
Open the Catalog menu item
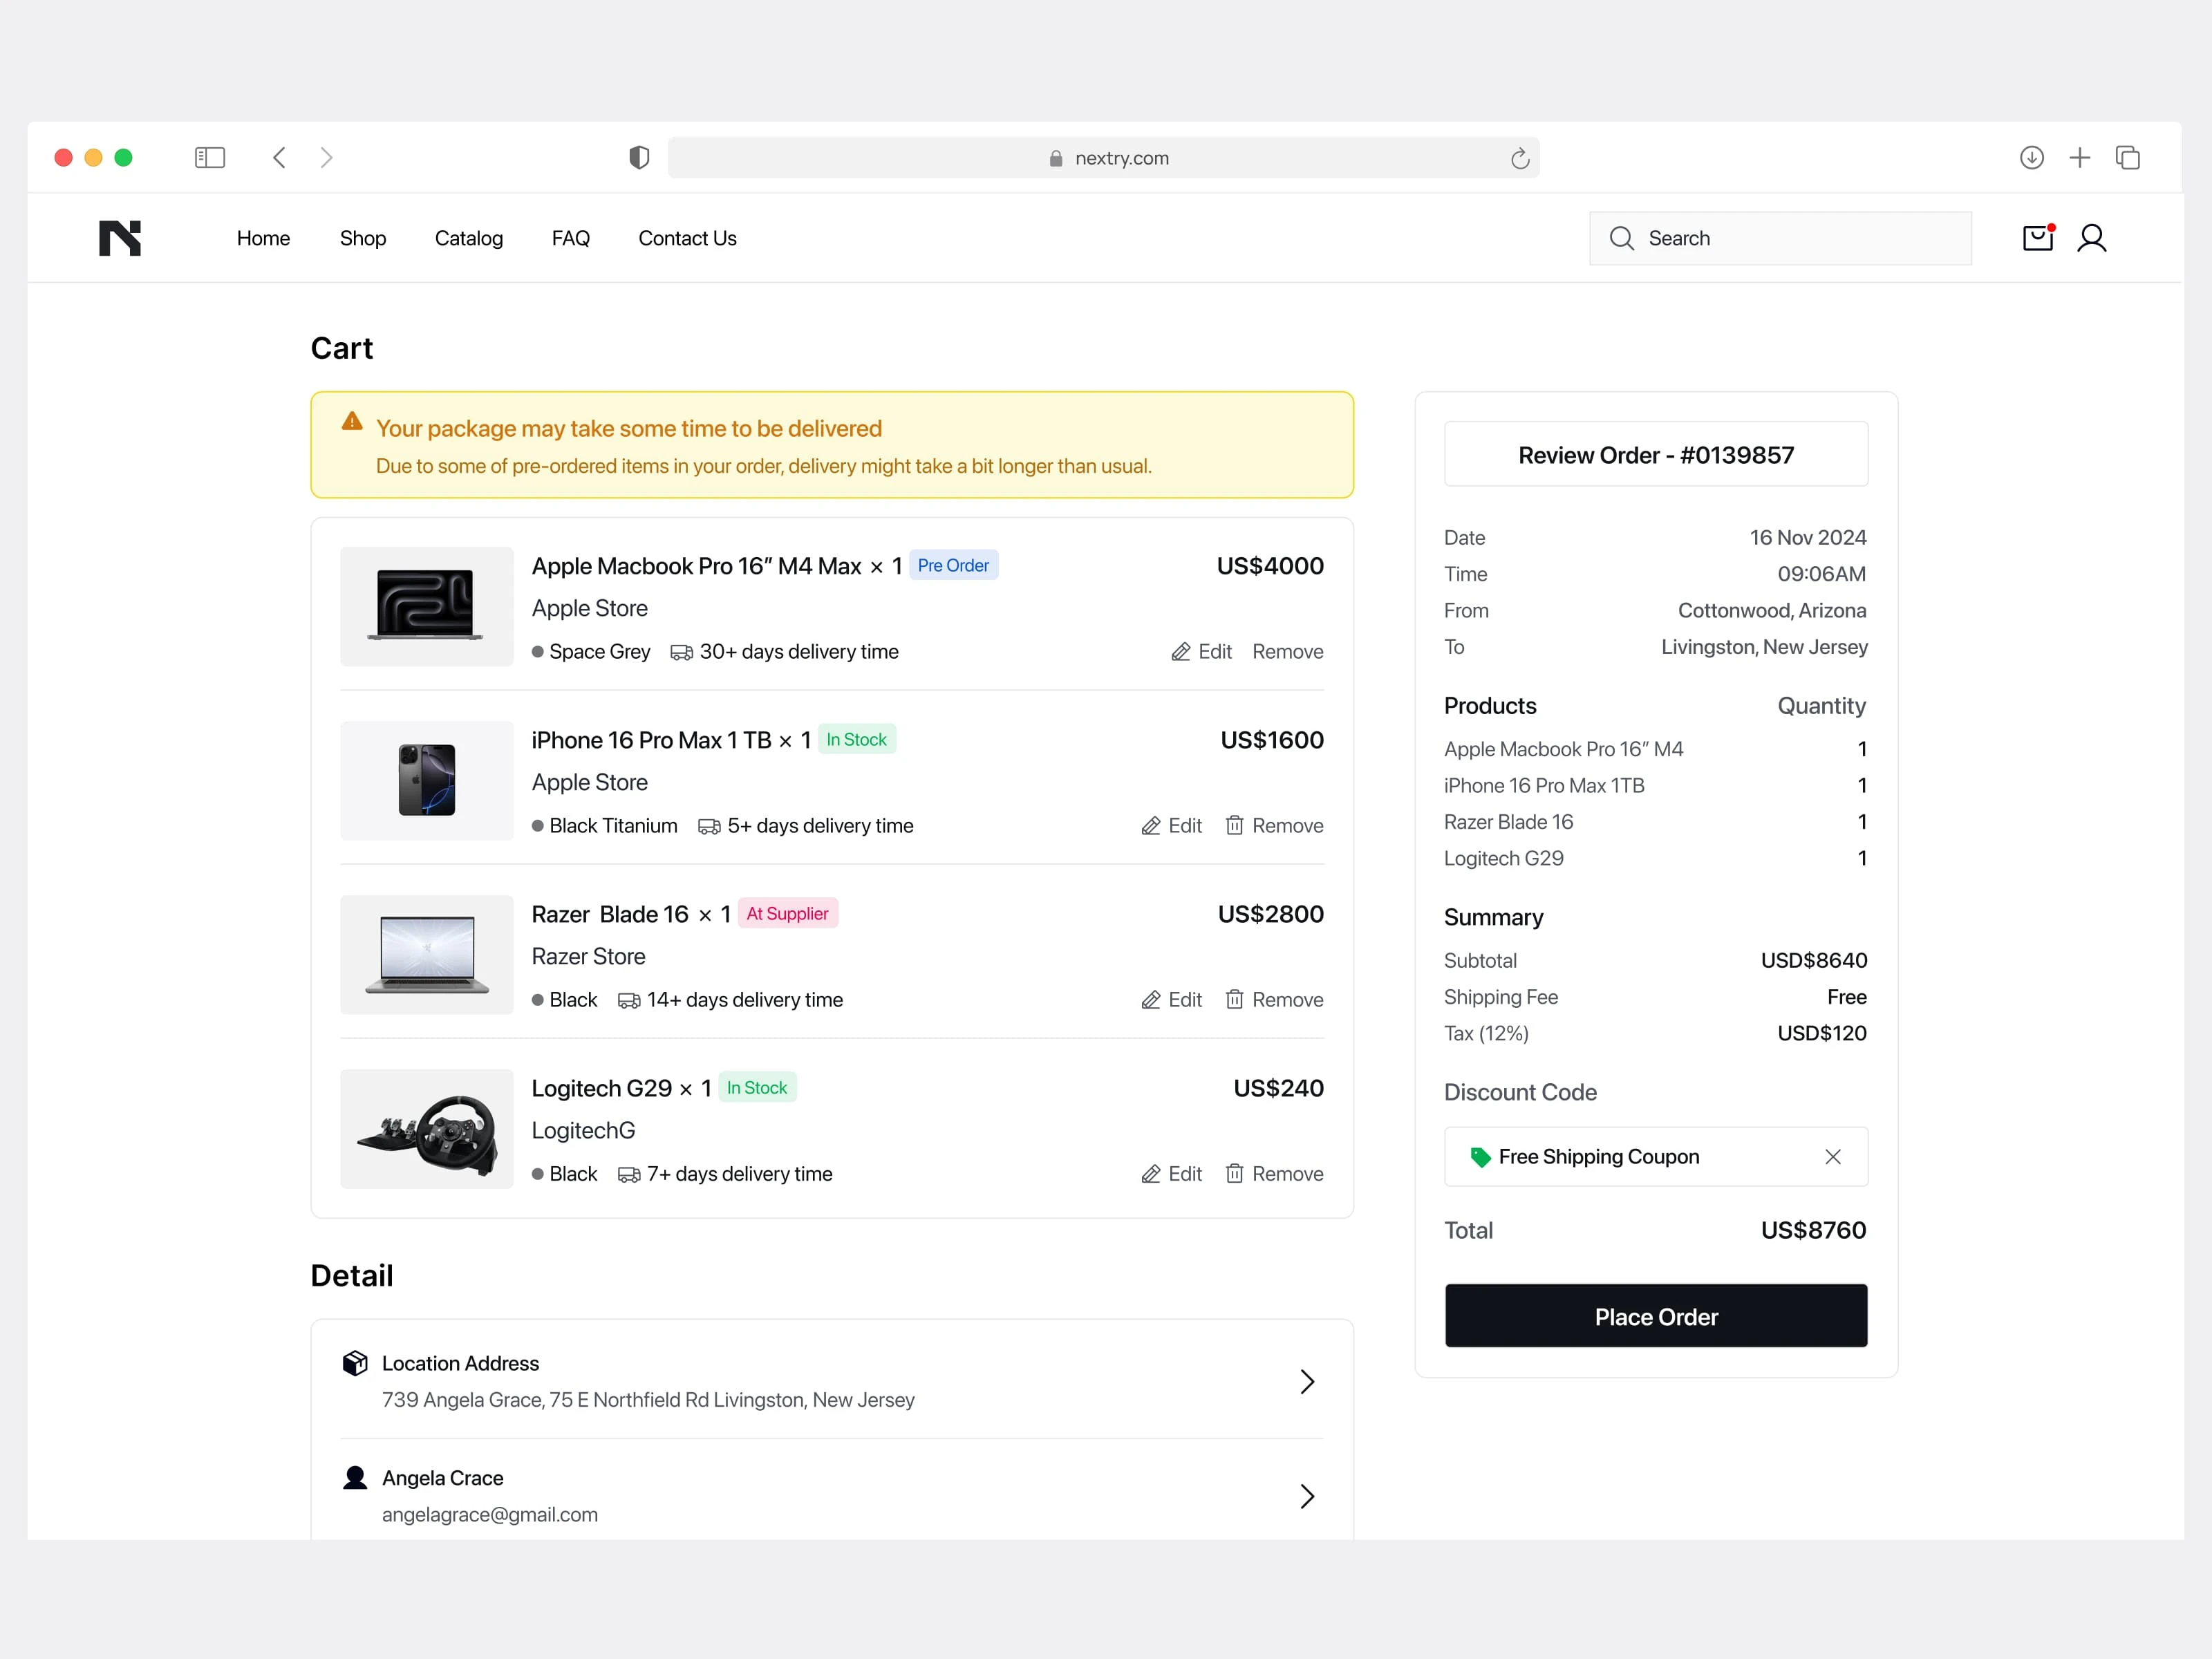point(468,238)
